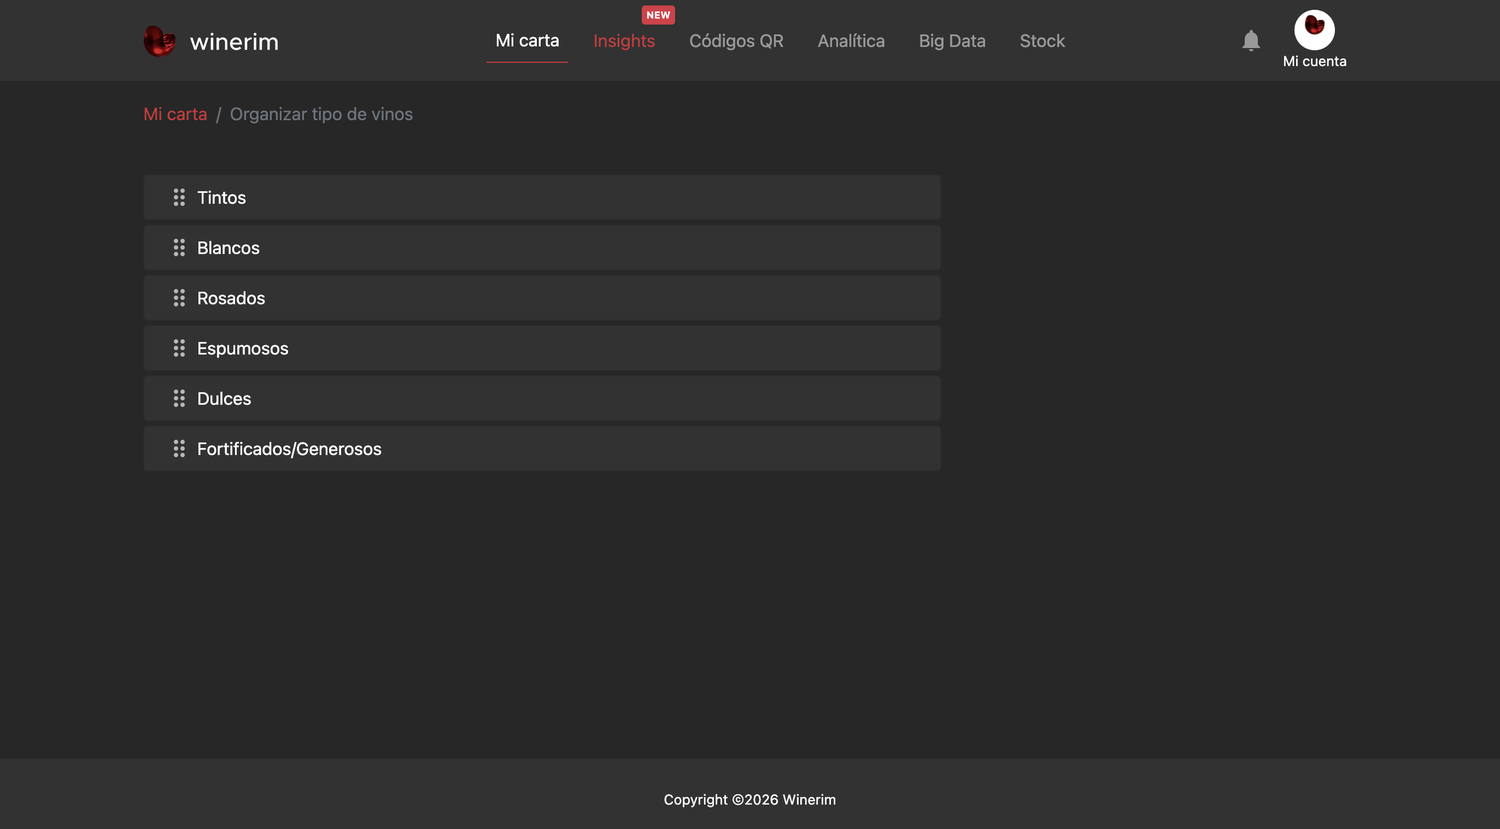The image size is (1500, 829).
Task: Switch to the Códigos QR tab
Action: click(x=736, y=41)
